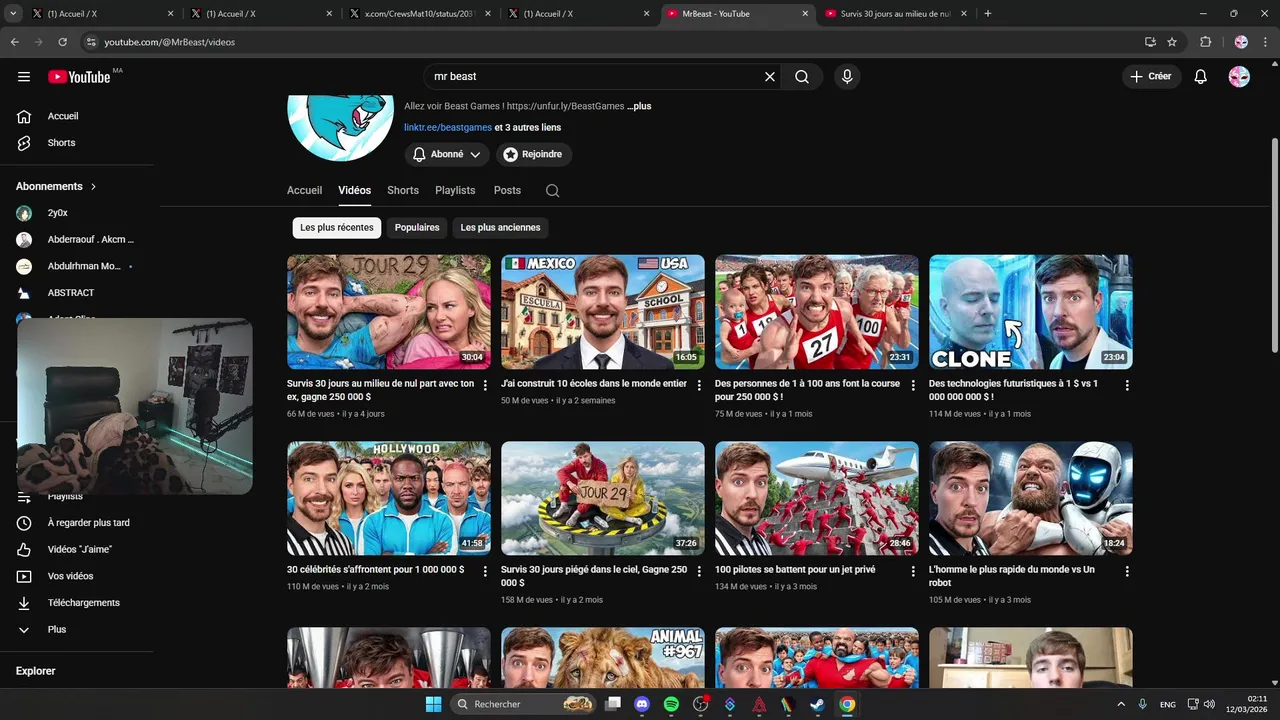Screen dimensions: 1280x720
Task: Switch to the Accueil channel tab
Action: pos(305,190)
